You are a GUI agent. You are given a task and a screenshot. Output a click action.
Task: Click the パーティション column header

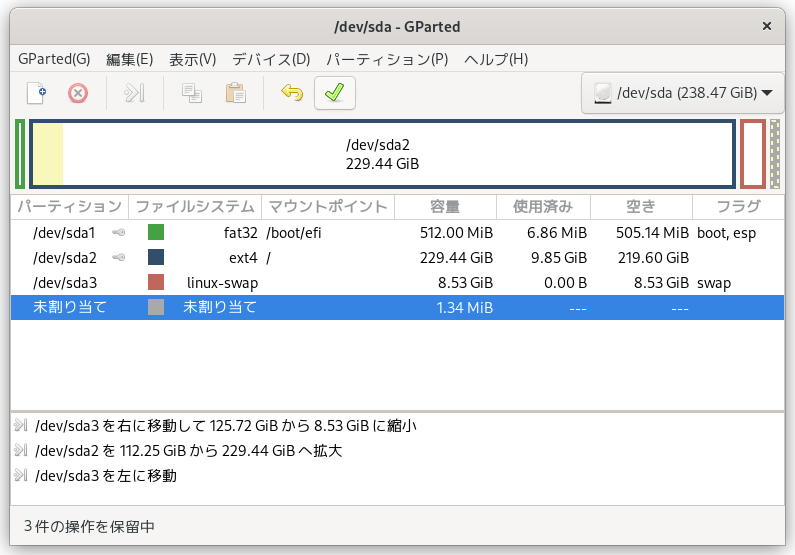coord(70,207)
